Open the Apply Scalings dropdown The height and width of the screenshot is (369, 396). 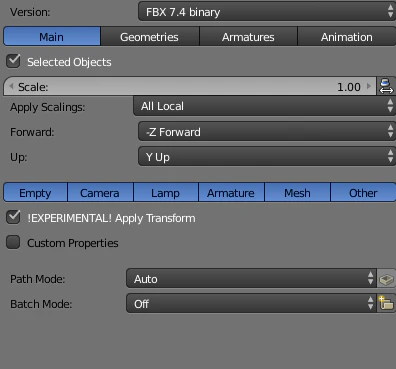tap(264, 106)
